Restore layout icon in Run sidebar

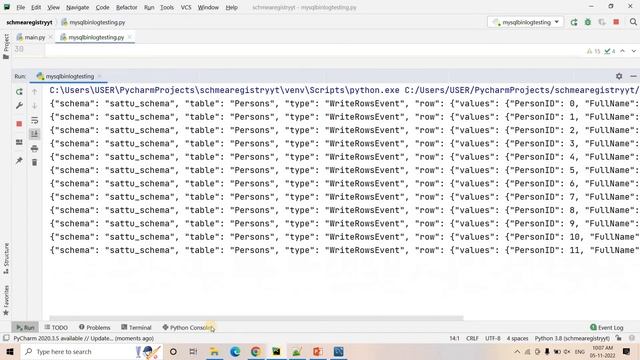(19, 142)
